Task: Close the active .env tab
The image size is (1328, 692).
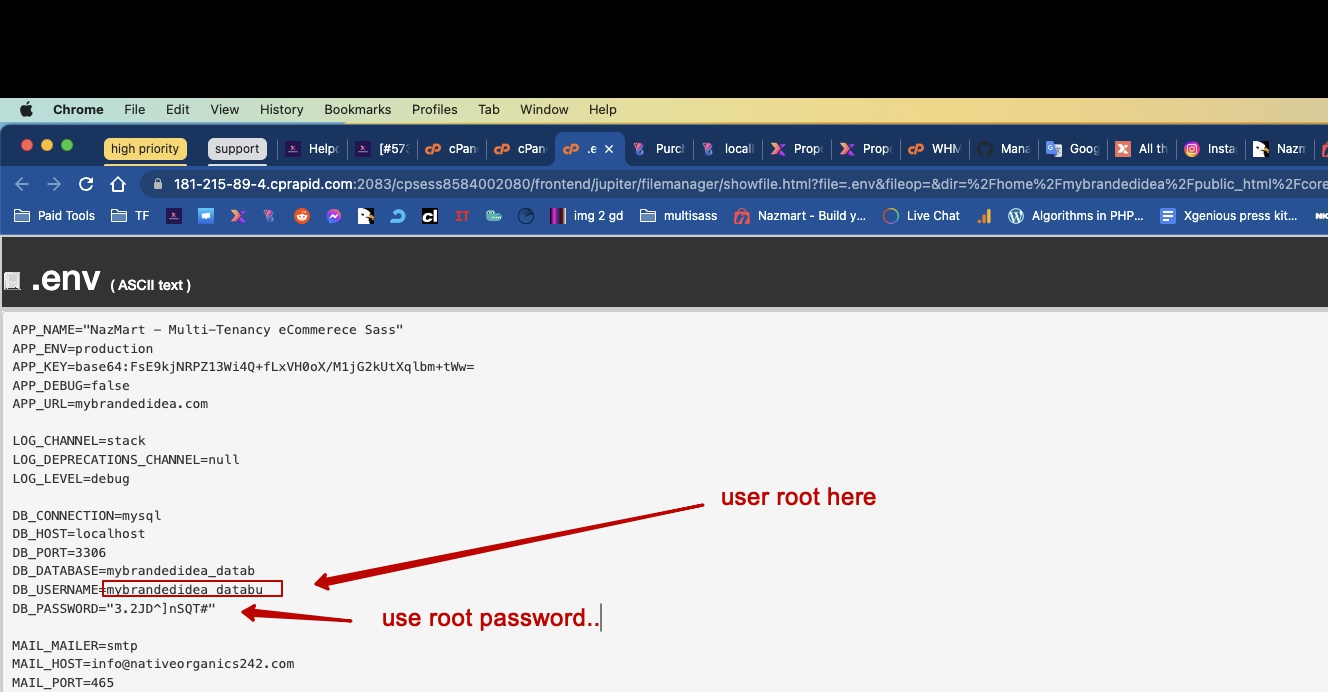Action: click(x=609, y=149)
